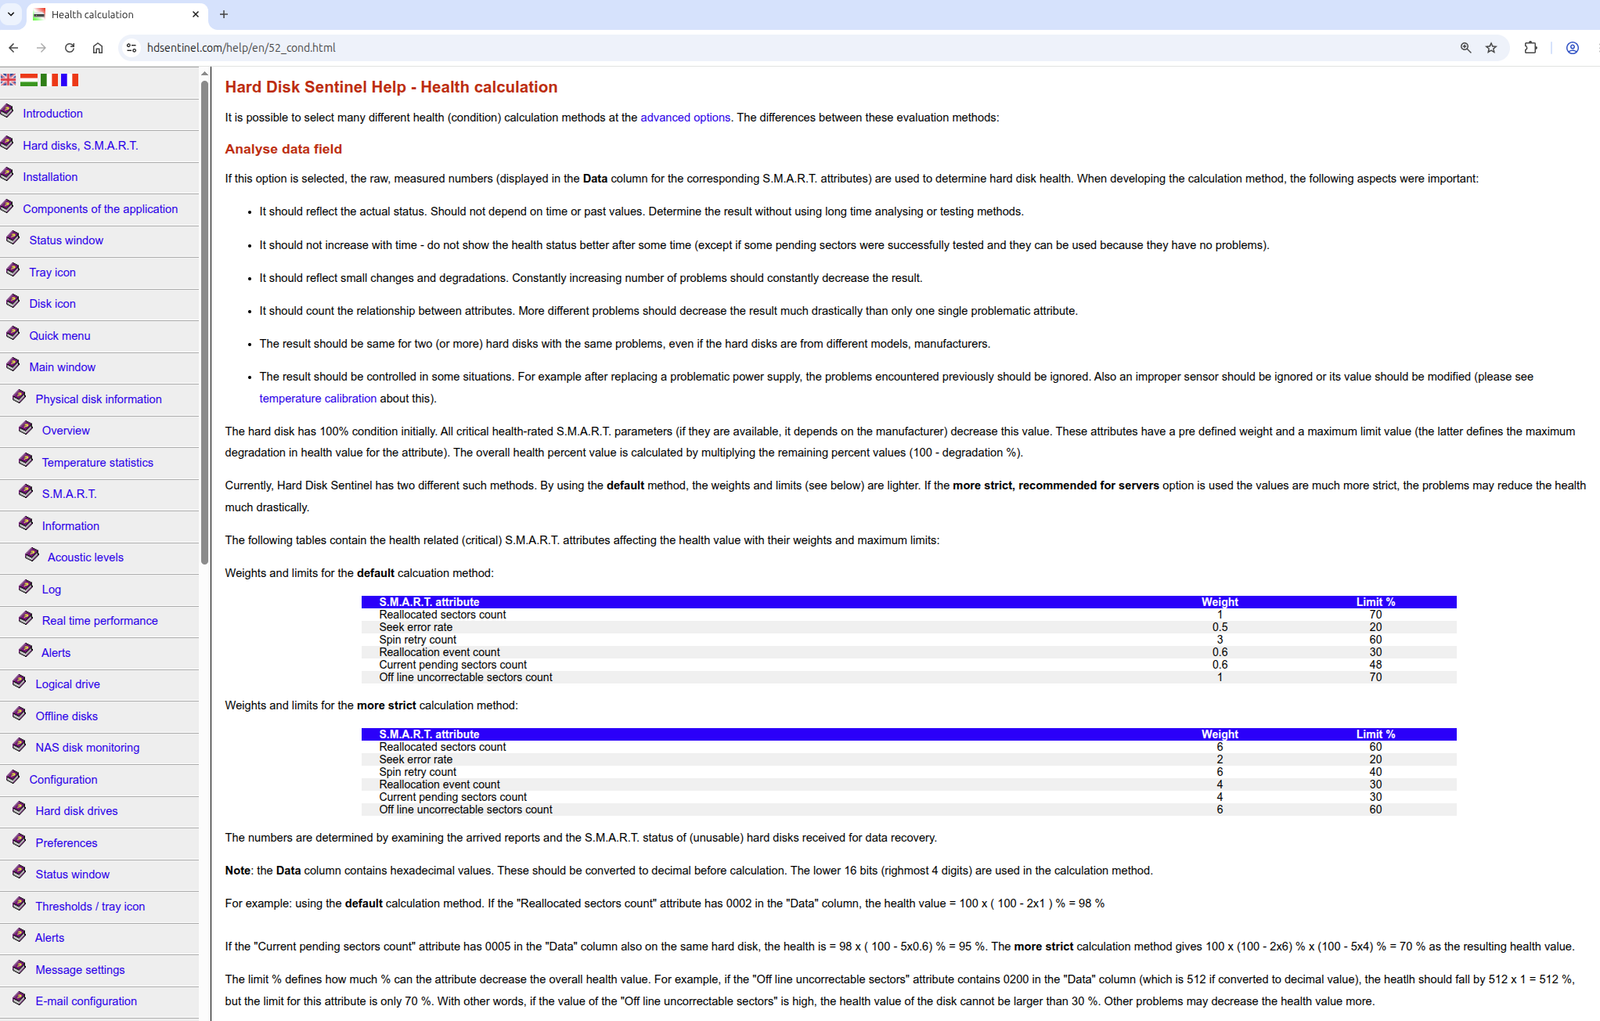Viewport: 1600px width, 1021px height.
Task: Open a new tab with the plus button
Action: (x=224, y=15)
